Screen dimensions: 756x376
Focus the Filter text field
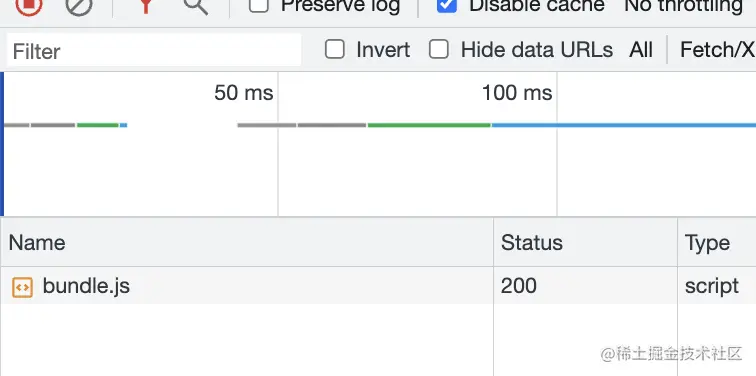pos(154,50)
